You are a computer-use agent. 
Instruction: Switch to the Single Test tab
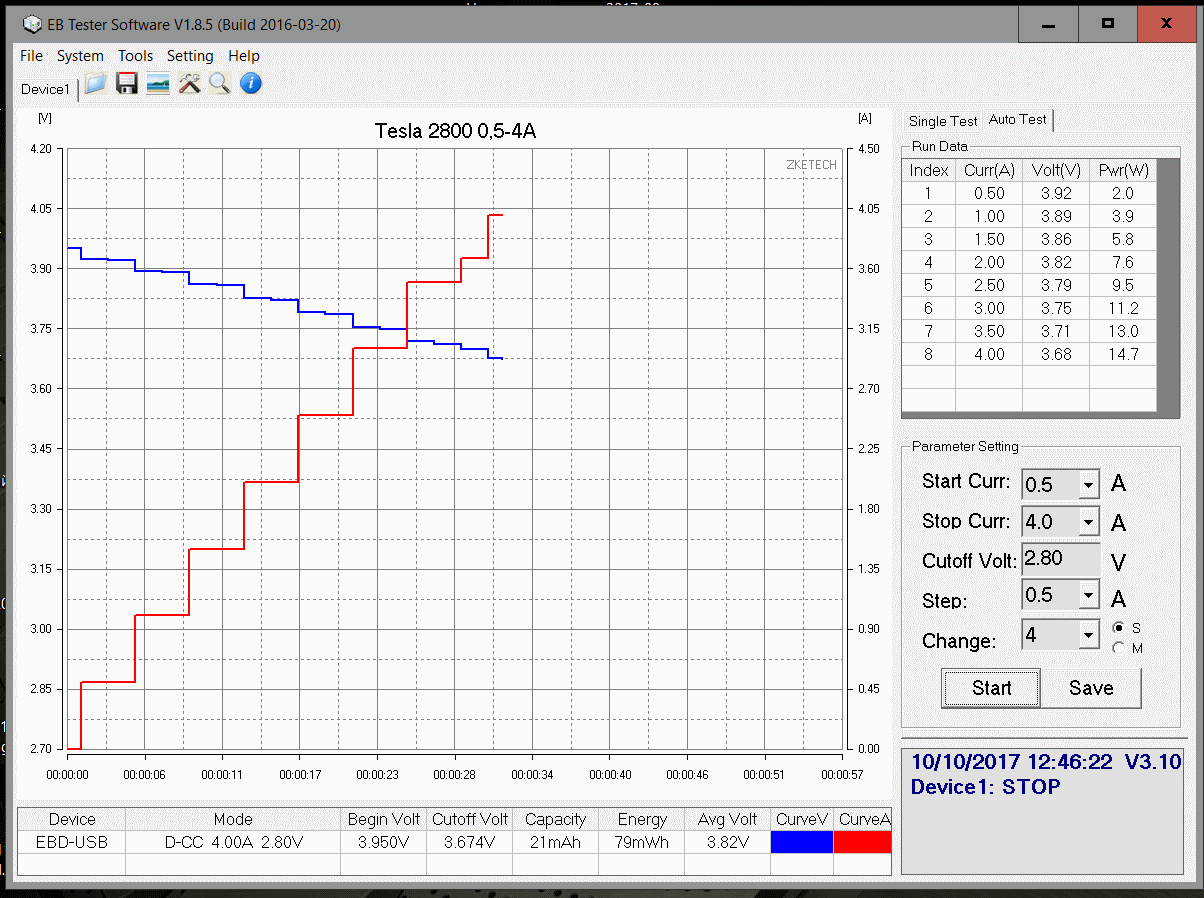click(x=942, y=121)
